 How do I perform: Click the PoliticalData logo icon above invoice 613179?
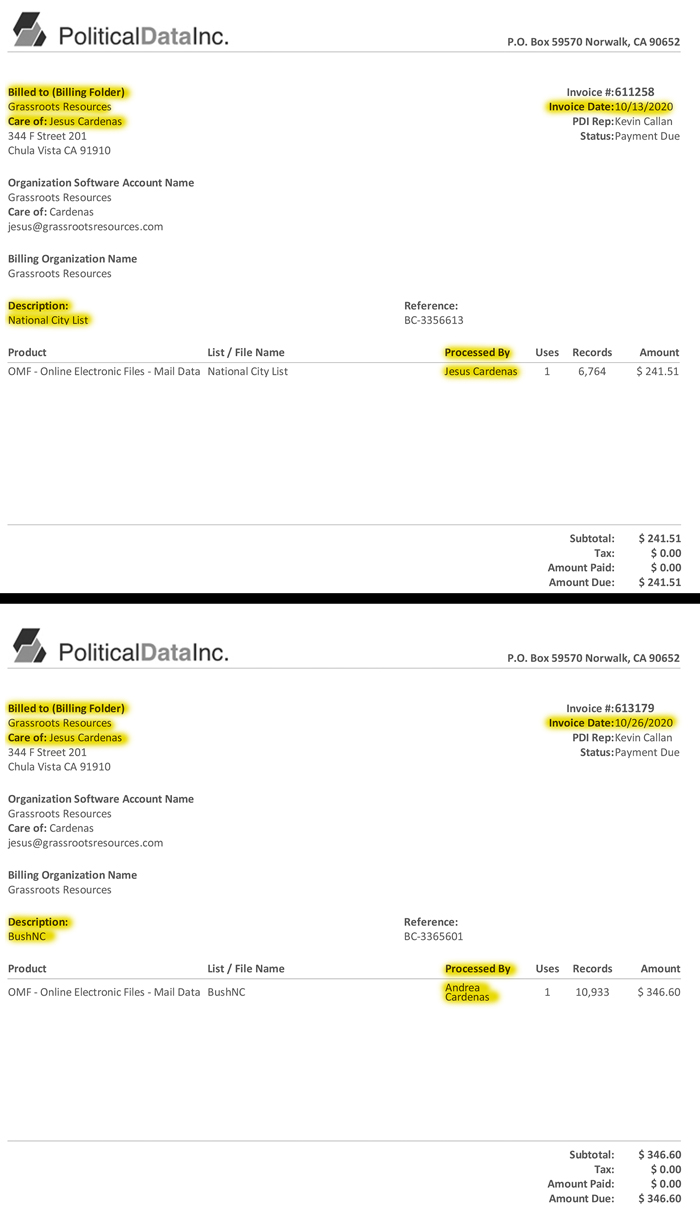(30, 645)
